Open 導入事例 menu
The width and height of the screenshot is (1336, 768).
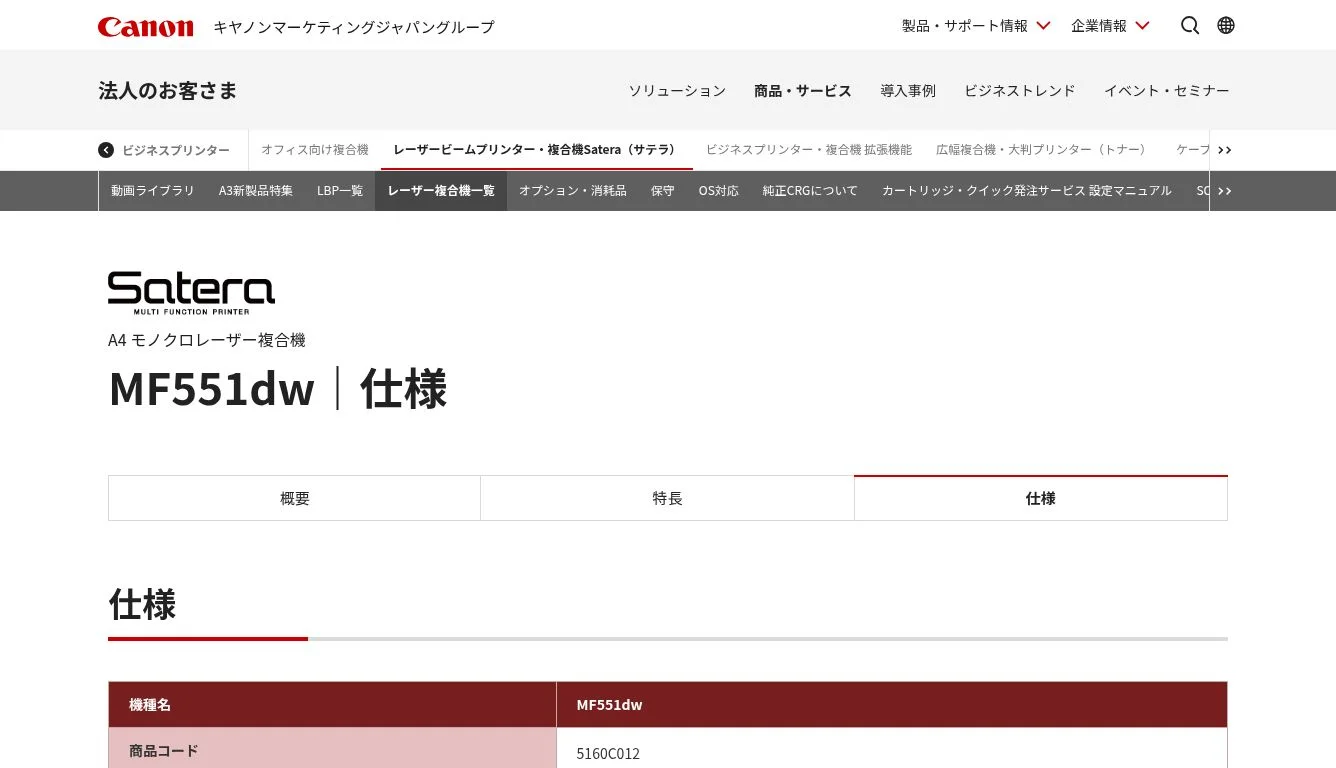pos(908,91)
